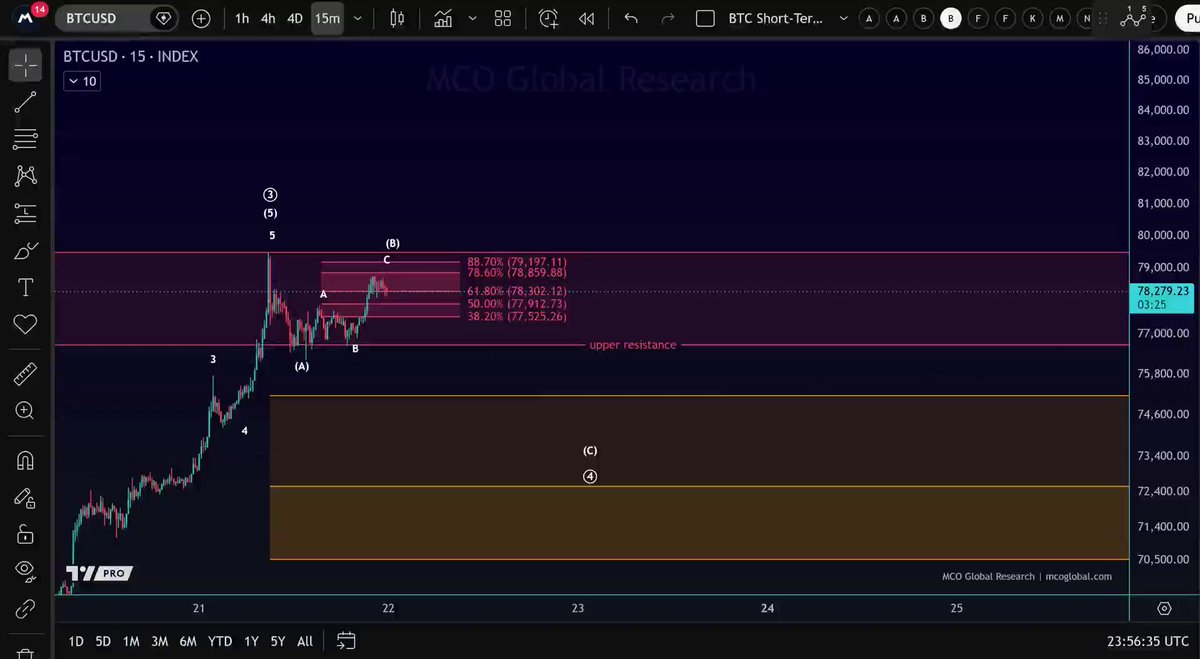Create a price alert with the clock icon
This screenshot has width=1200, height=659.
[x=549, y=18]
